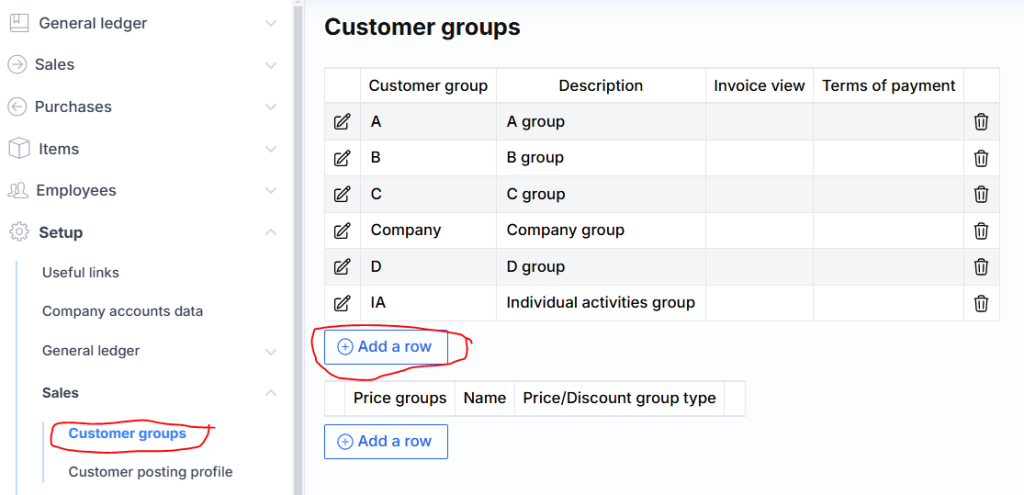Delete the B group row

point(981,158)
